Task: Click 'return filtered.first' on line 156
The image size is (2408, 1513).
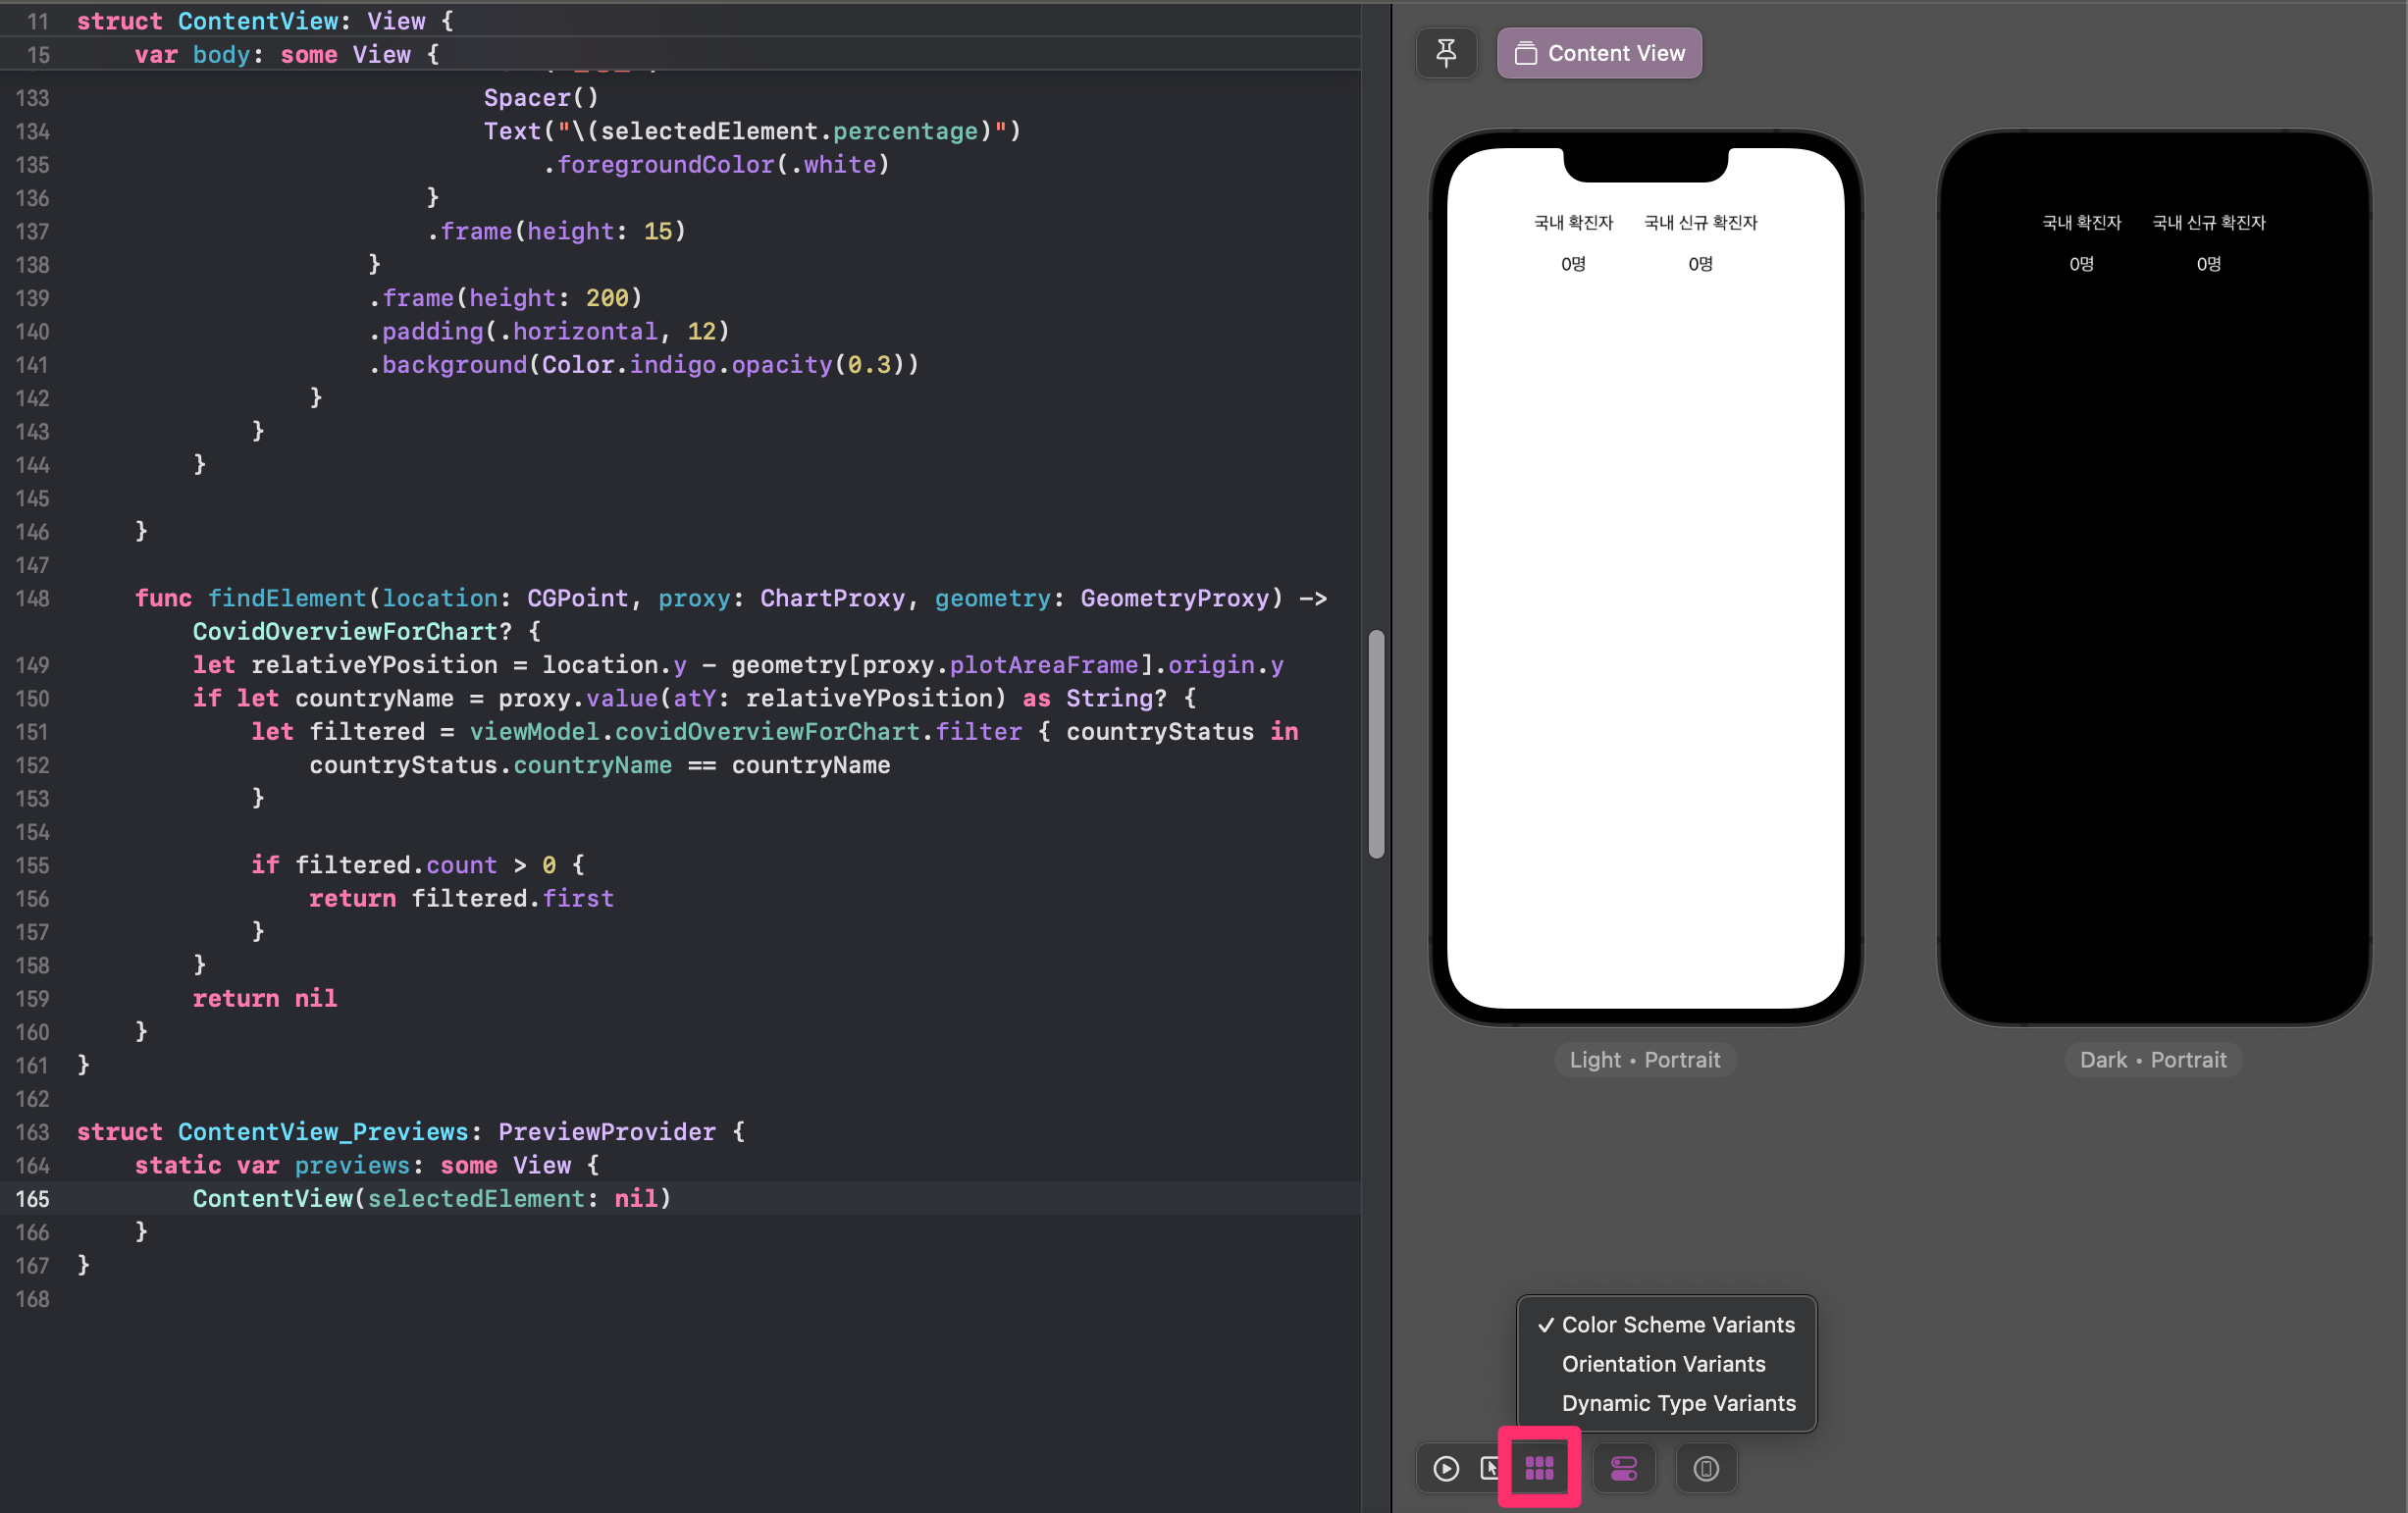Action: click(x=461, y=898)
